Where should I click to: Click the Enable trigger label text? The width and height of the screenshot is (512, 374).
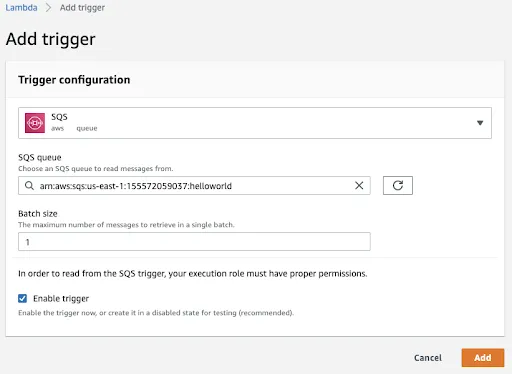(x=61, y=298)
